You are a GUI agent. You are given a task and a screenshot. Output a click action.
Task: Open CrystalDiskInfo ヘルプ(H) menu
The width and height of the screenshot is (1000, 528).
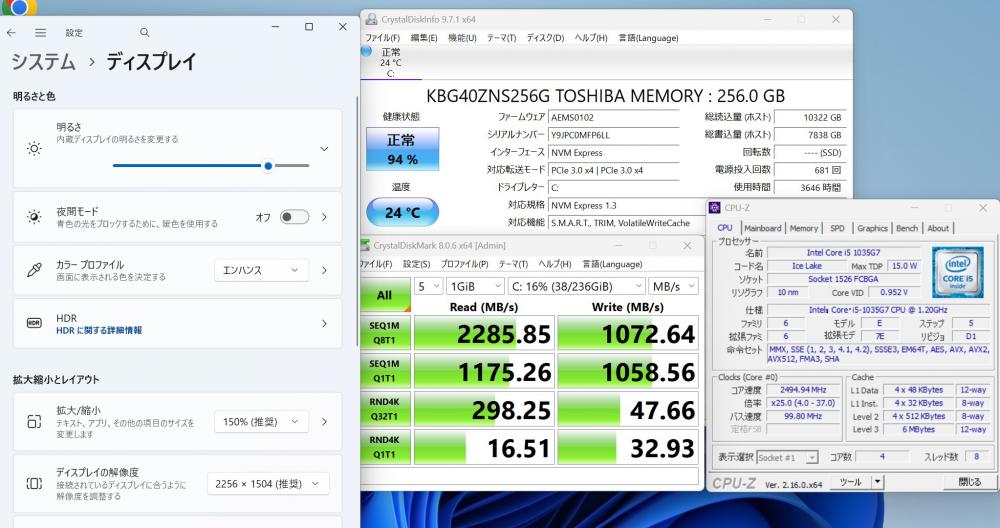[x=591, y=38]
